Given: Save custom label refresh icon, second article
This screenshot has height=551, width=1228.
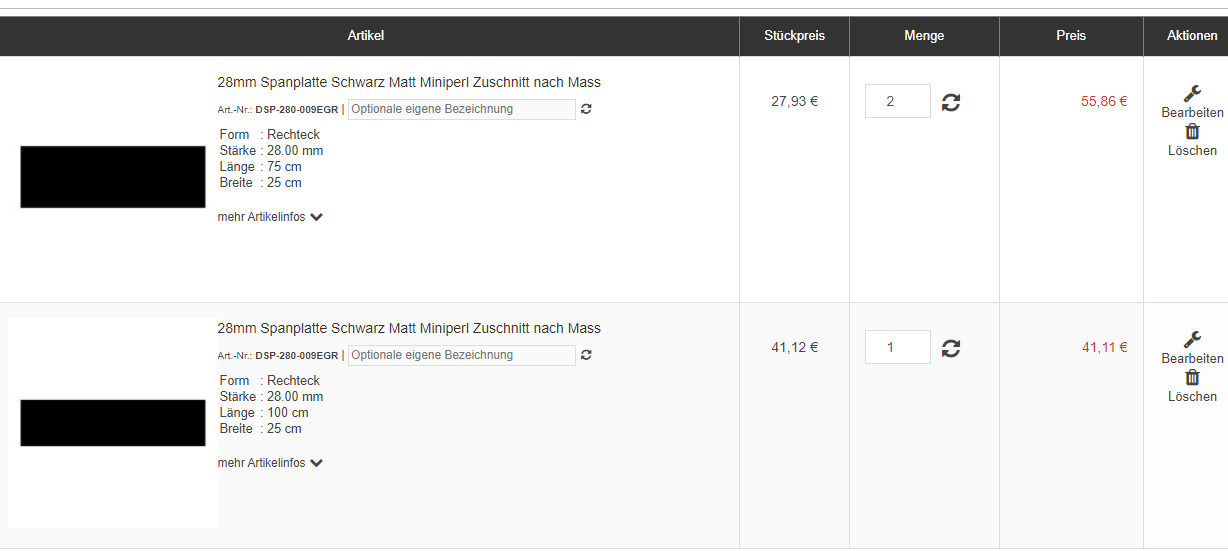Looking at the screenshot, I should click(586, 355).
